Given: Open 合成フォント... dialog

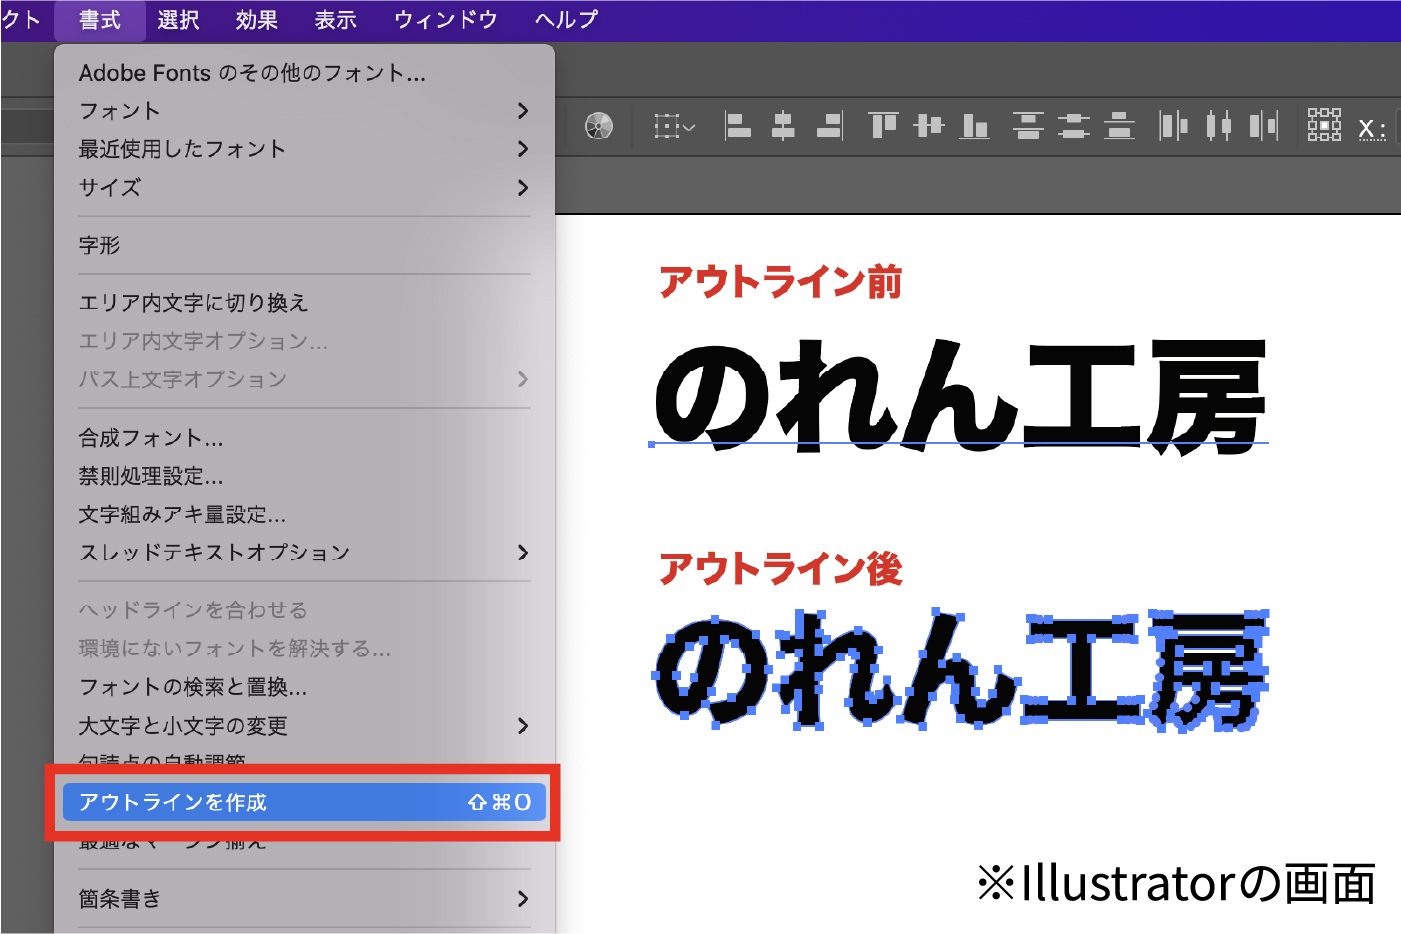Looking at the screenshot, I should coord(304,438).
